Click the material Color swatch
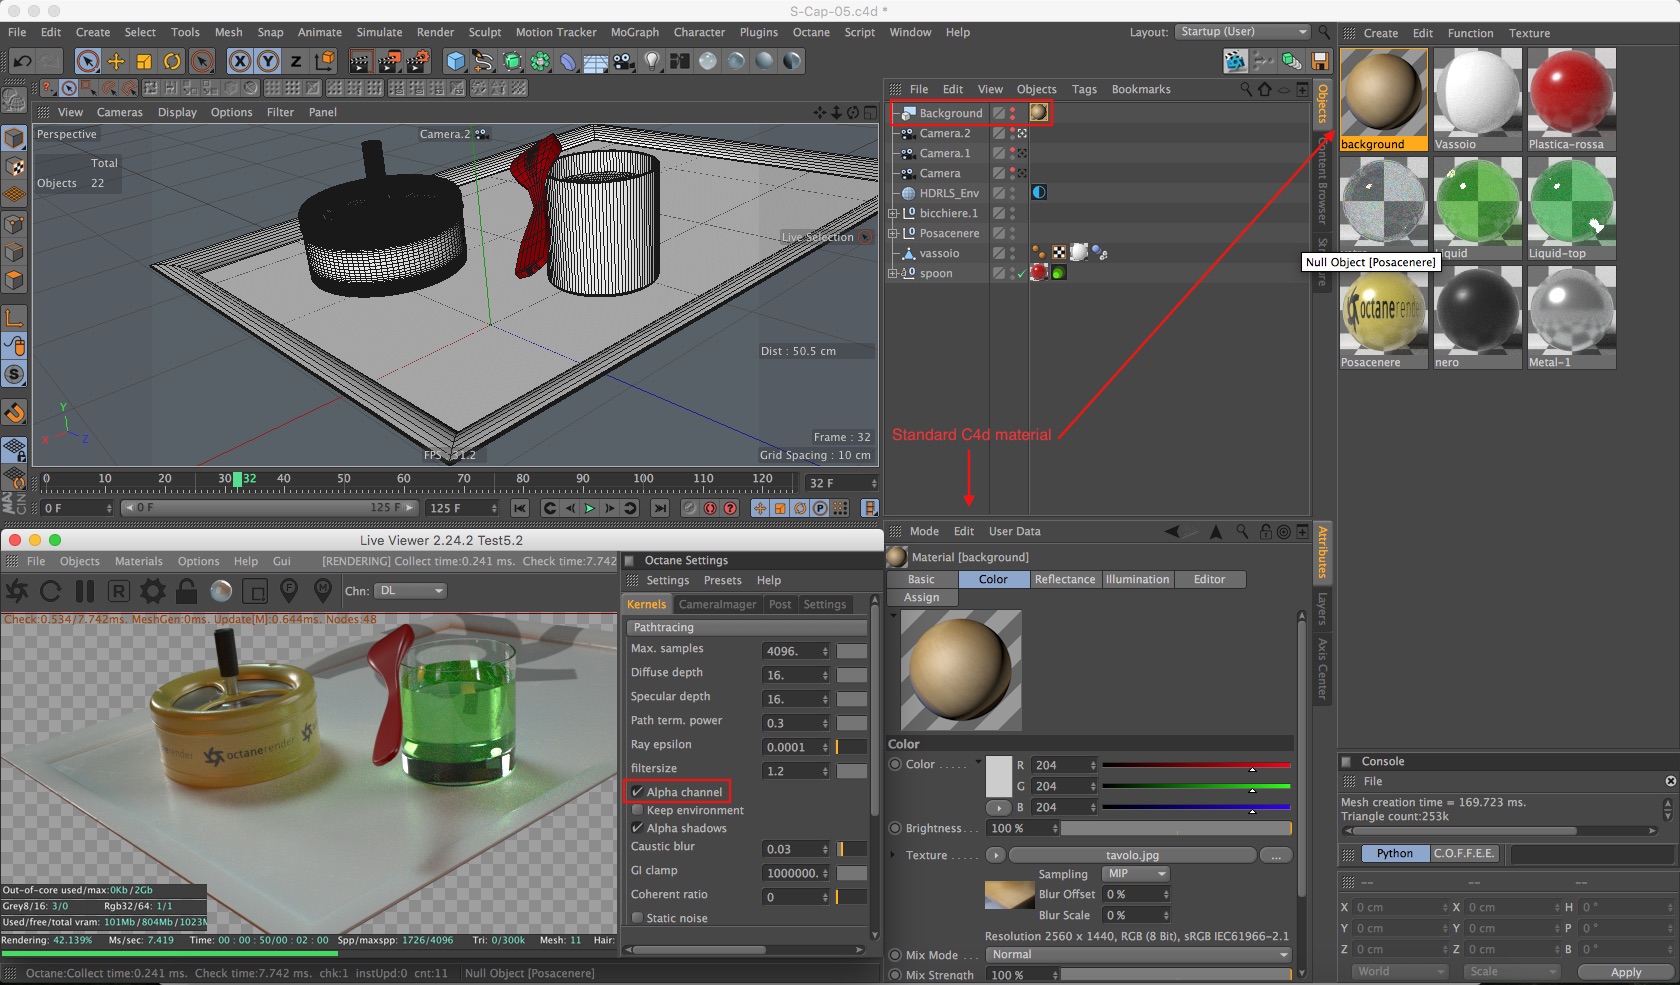The width and height of the screenshot is (1680, 985). (x=998, y=776)
